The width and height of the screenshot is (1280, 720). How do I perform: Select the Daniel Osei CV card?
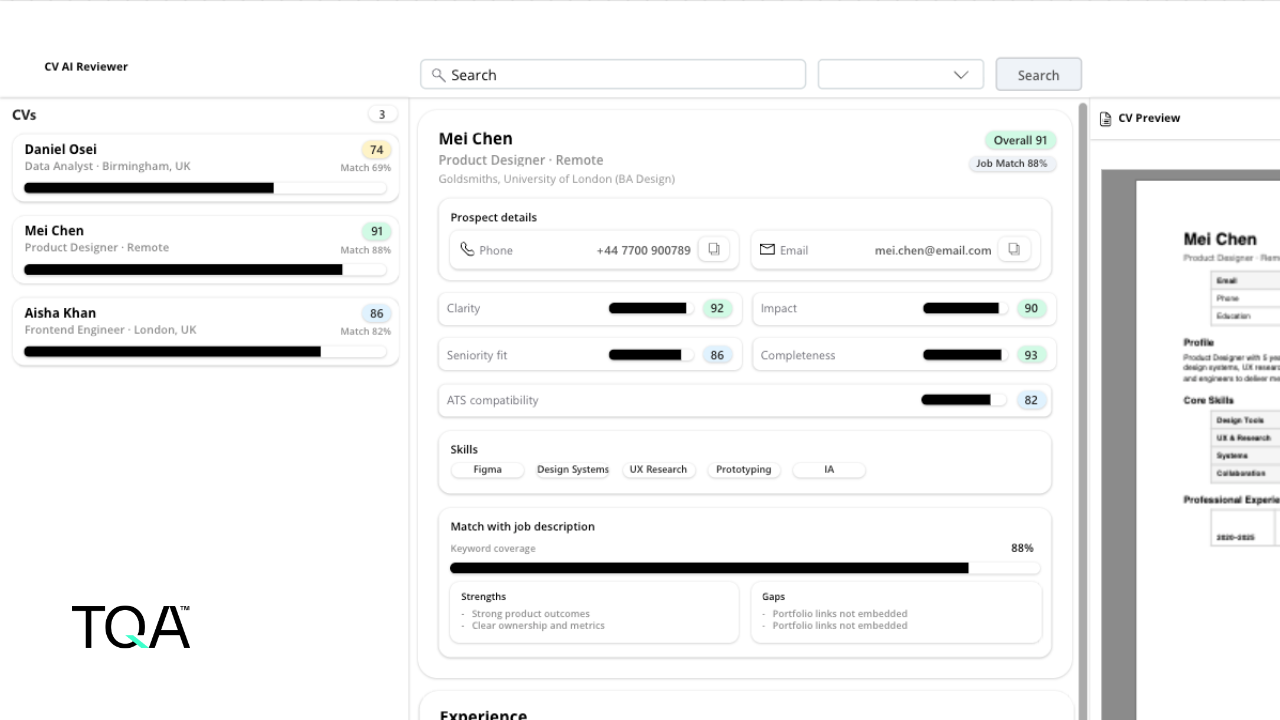[x=205, y=168]
